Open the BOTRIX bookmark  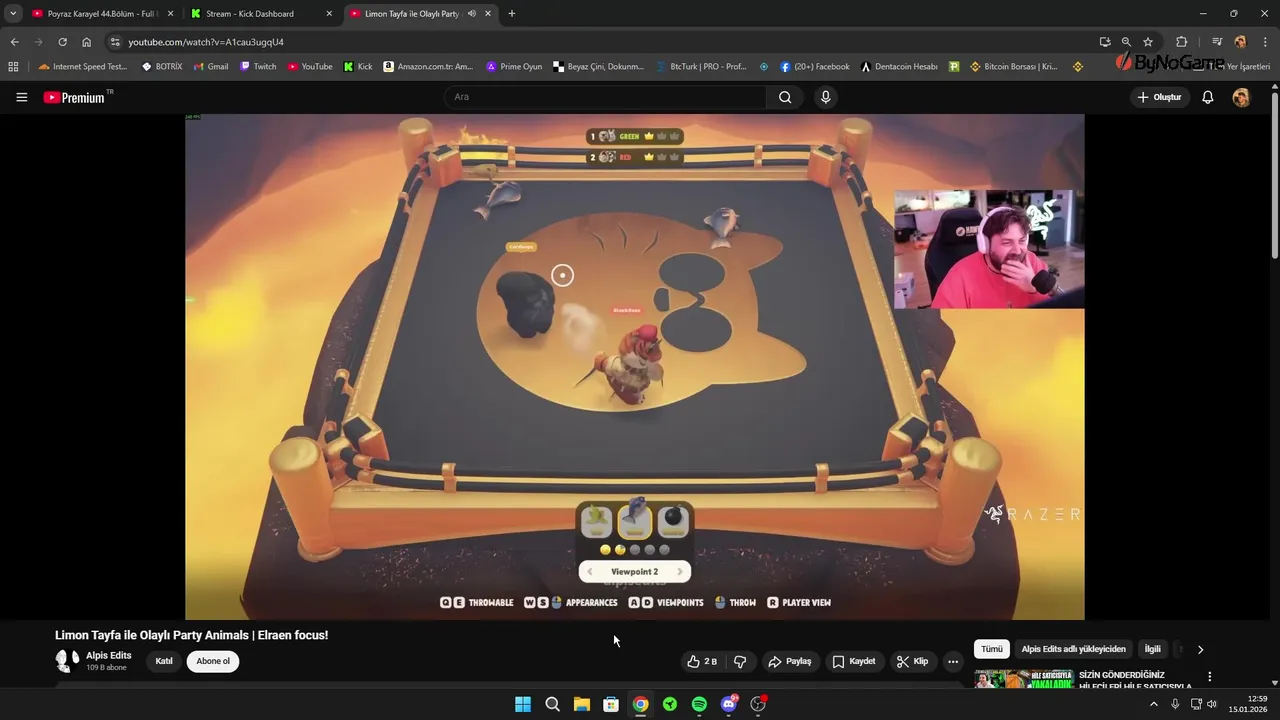162,67
